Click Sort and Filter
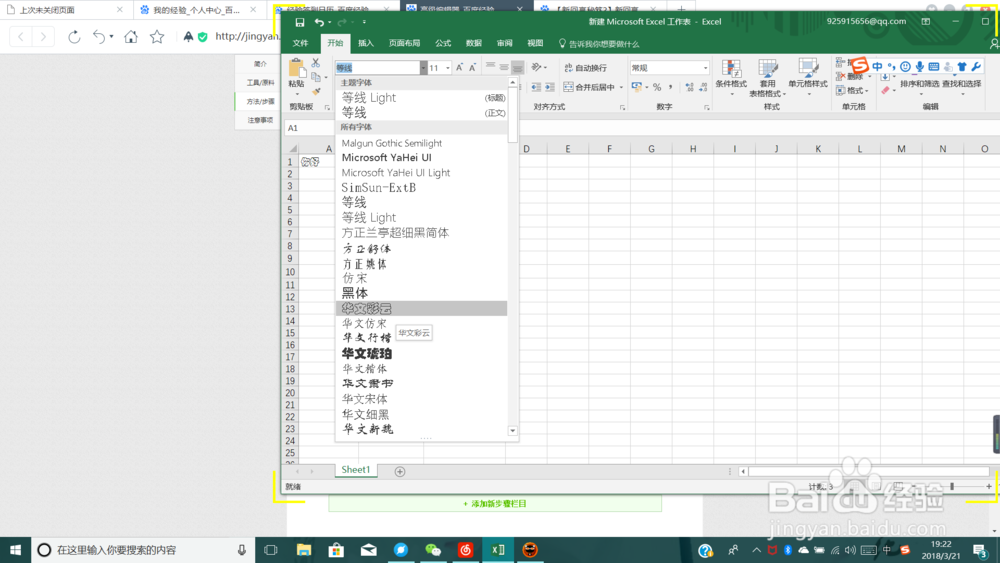The image size is (1000, 563). click(919, 84)
